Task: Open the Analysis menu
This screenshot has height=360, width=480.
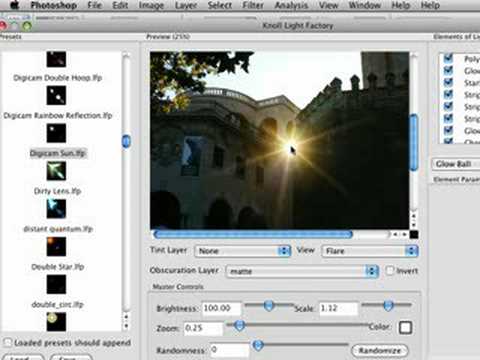Action: [x=291, y=5]
